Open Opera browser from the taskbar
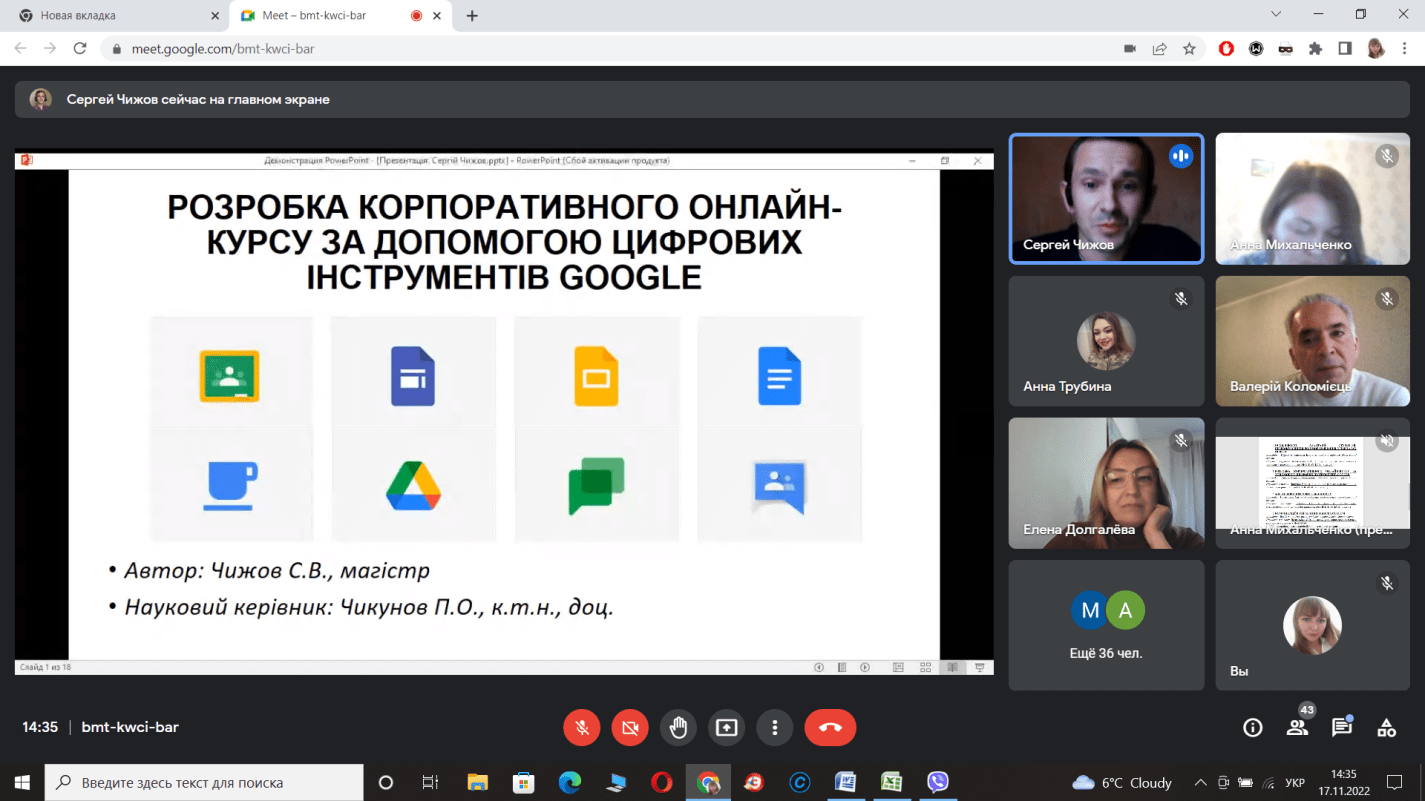The width and height of the screenshot is (1425, 801). click(x=661, y=782)
